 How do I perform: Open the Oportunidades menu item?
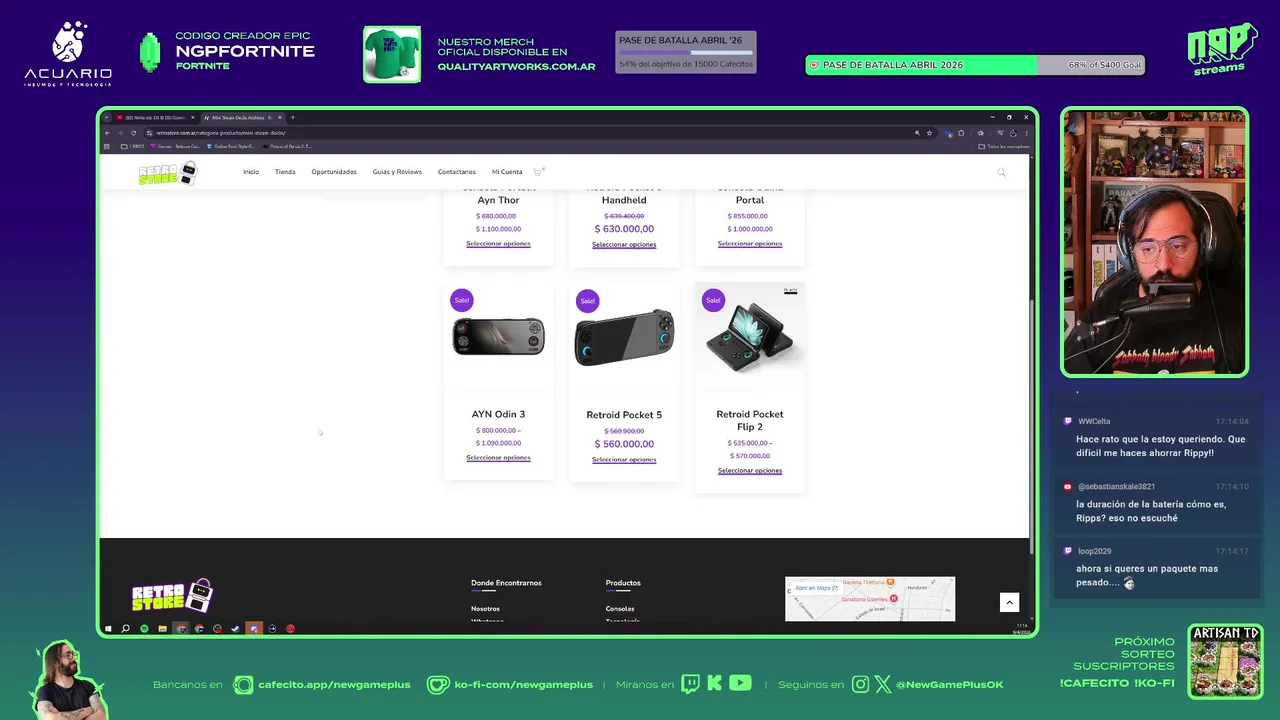click(334, 172)
